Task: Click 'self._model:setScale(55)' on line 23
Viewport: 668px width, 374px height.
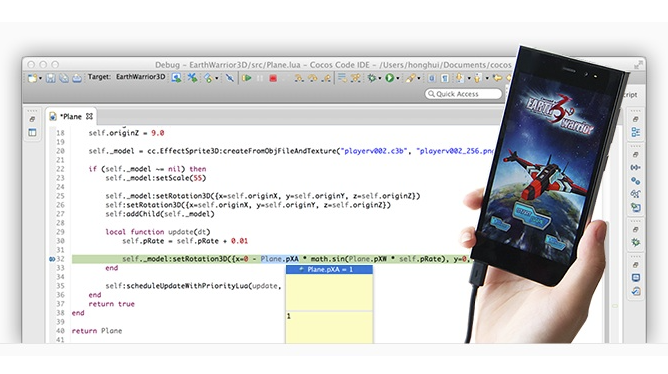Action: coord(156,178)
